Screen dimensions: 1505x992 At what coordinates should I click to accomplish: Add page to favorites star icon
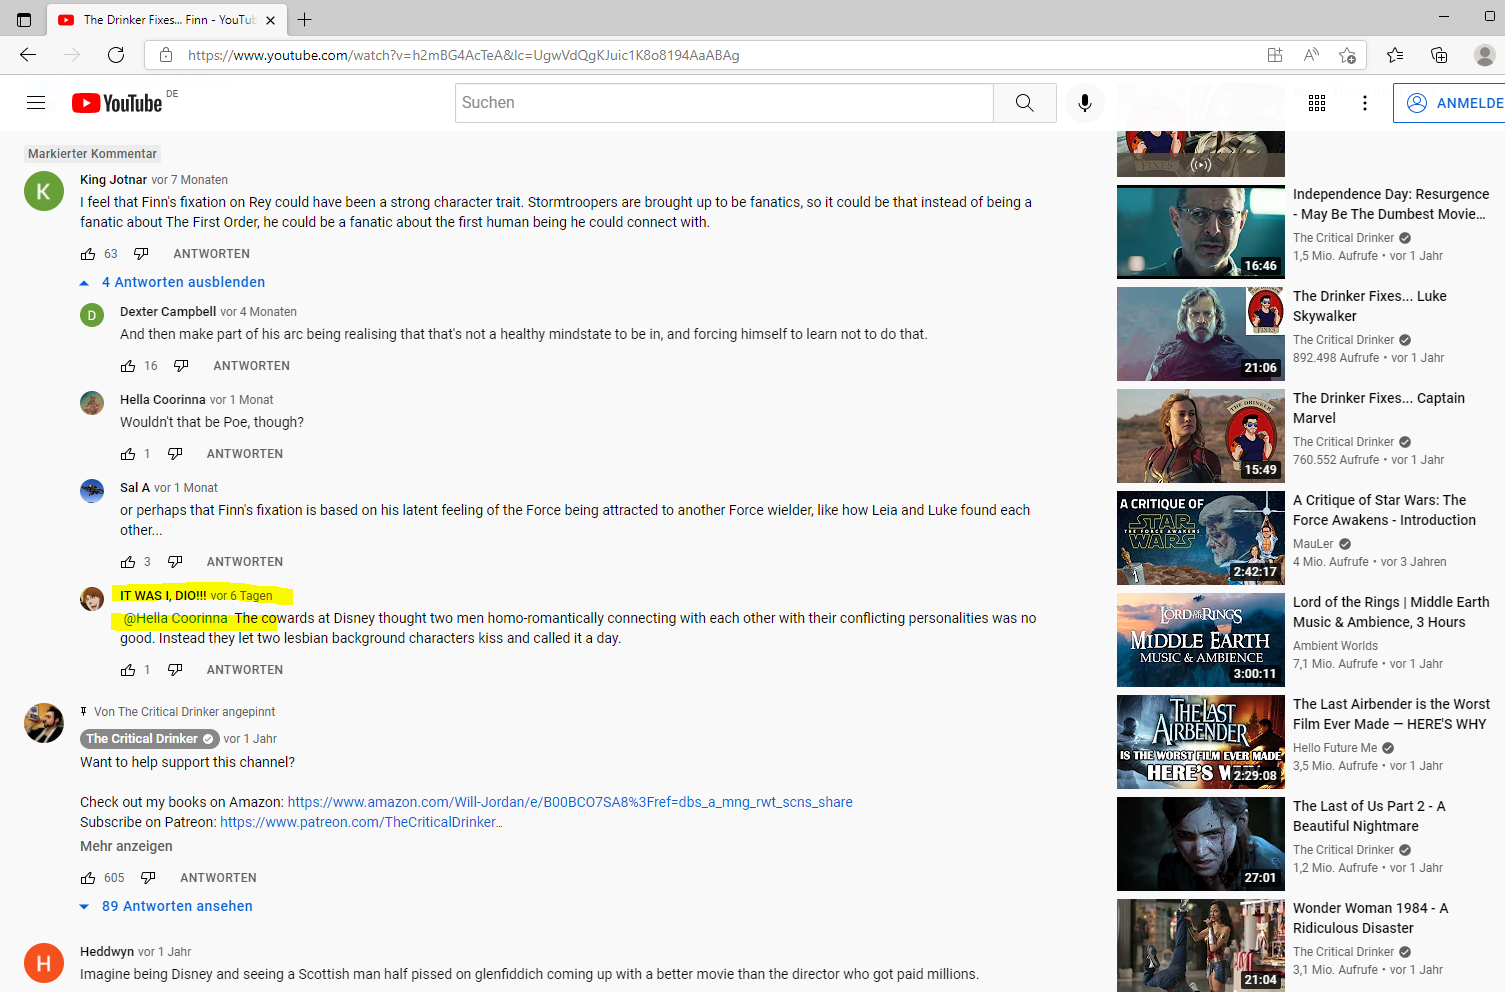[x=1347, y=55]
